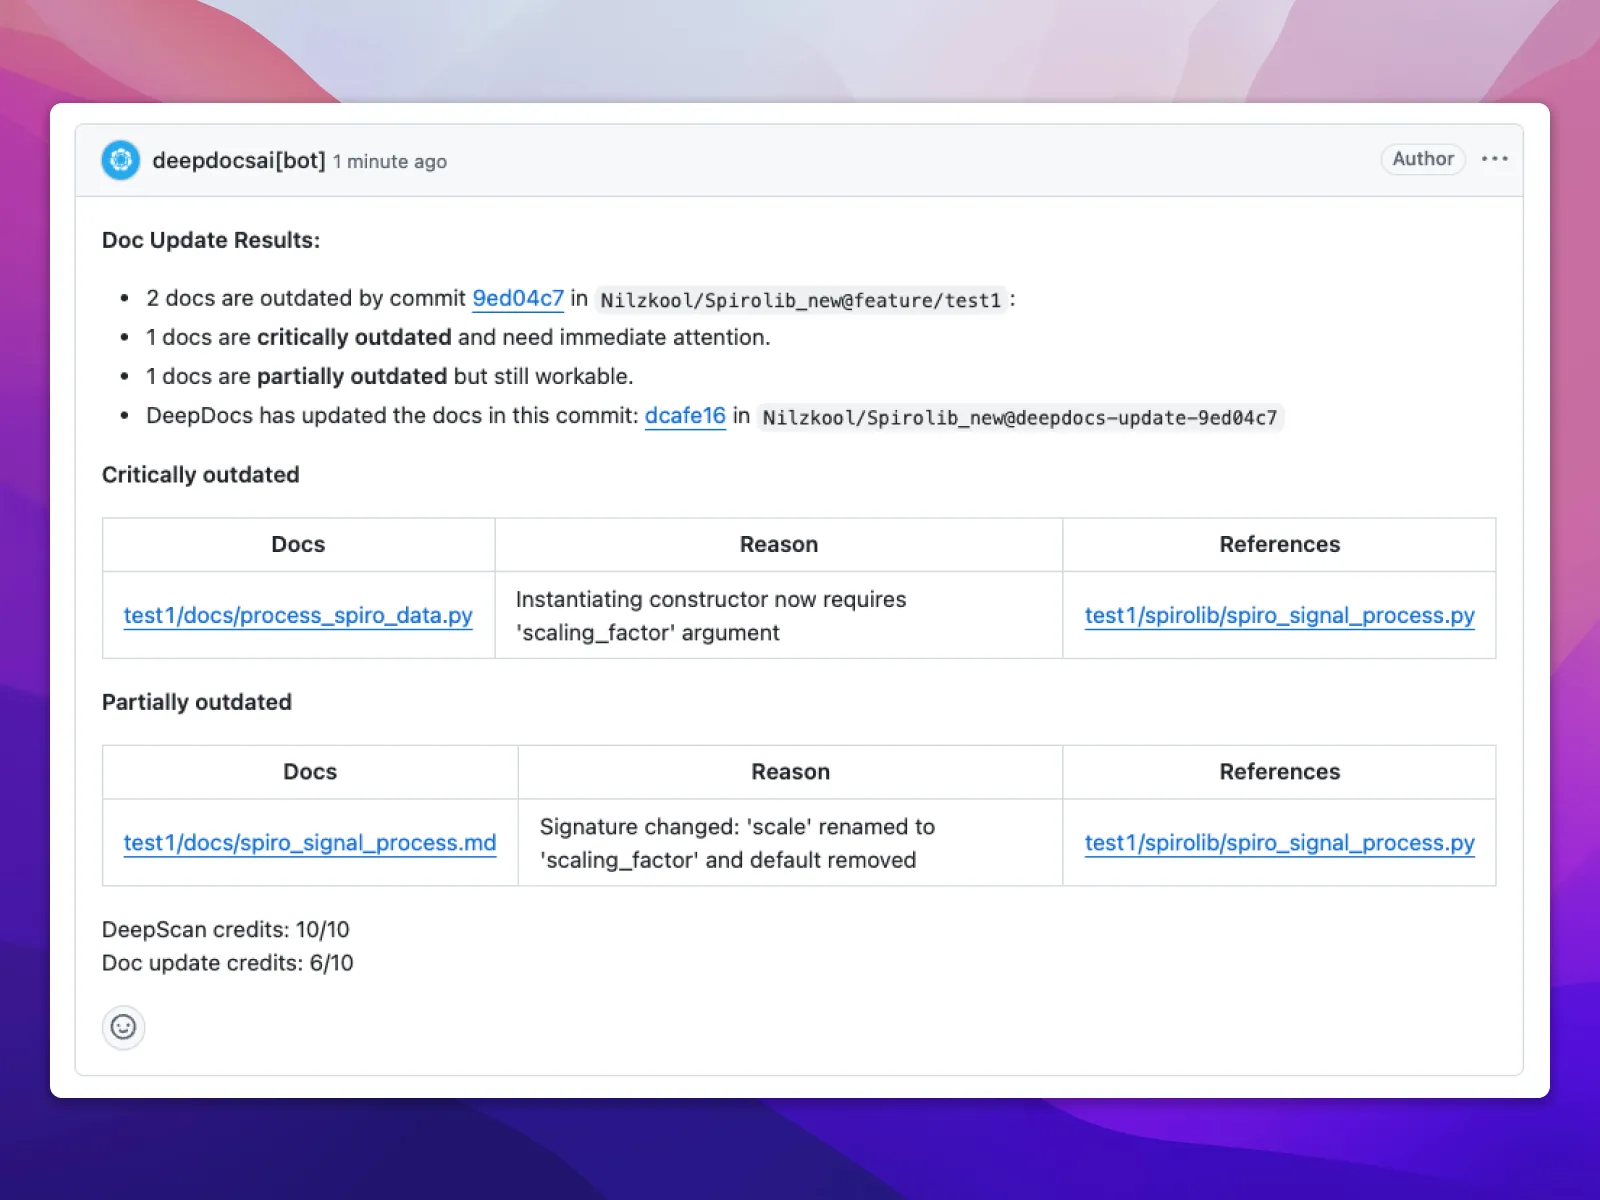Screen dimensions: 1600x1200
Task: Click 'Instantiating constructor now requires' reason cell
Action: click(x=711, y=600)
